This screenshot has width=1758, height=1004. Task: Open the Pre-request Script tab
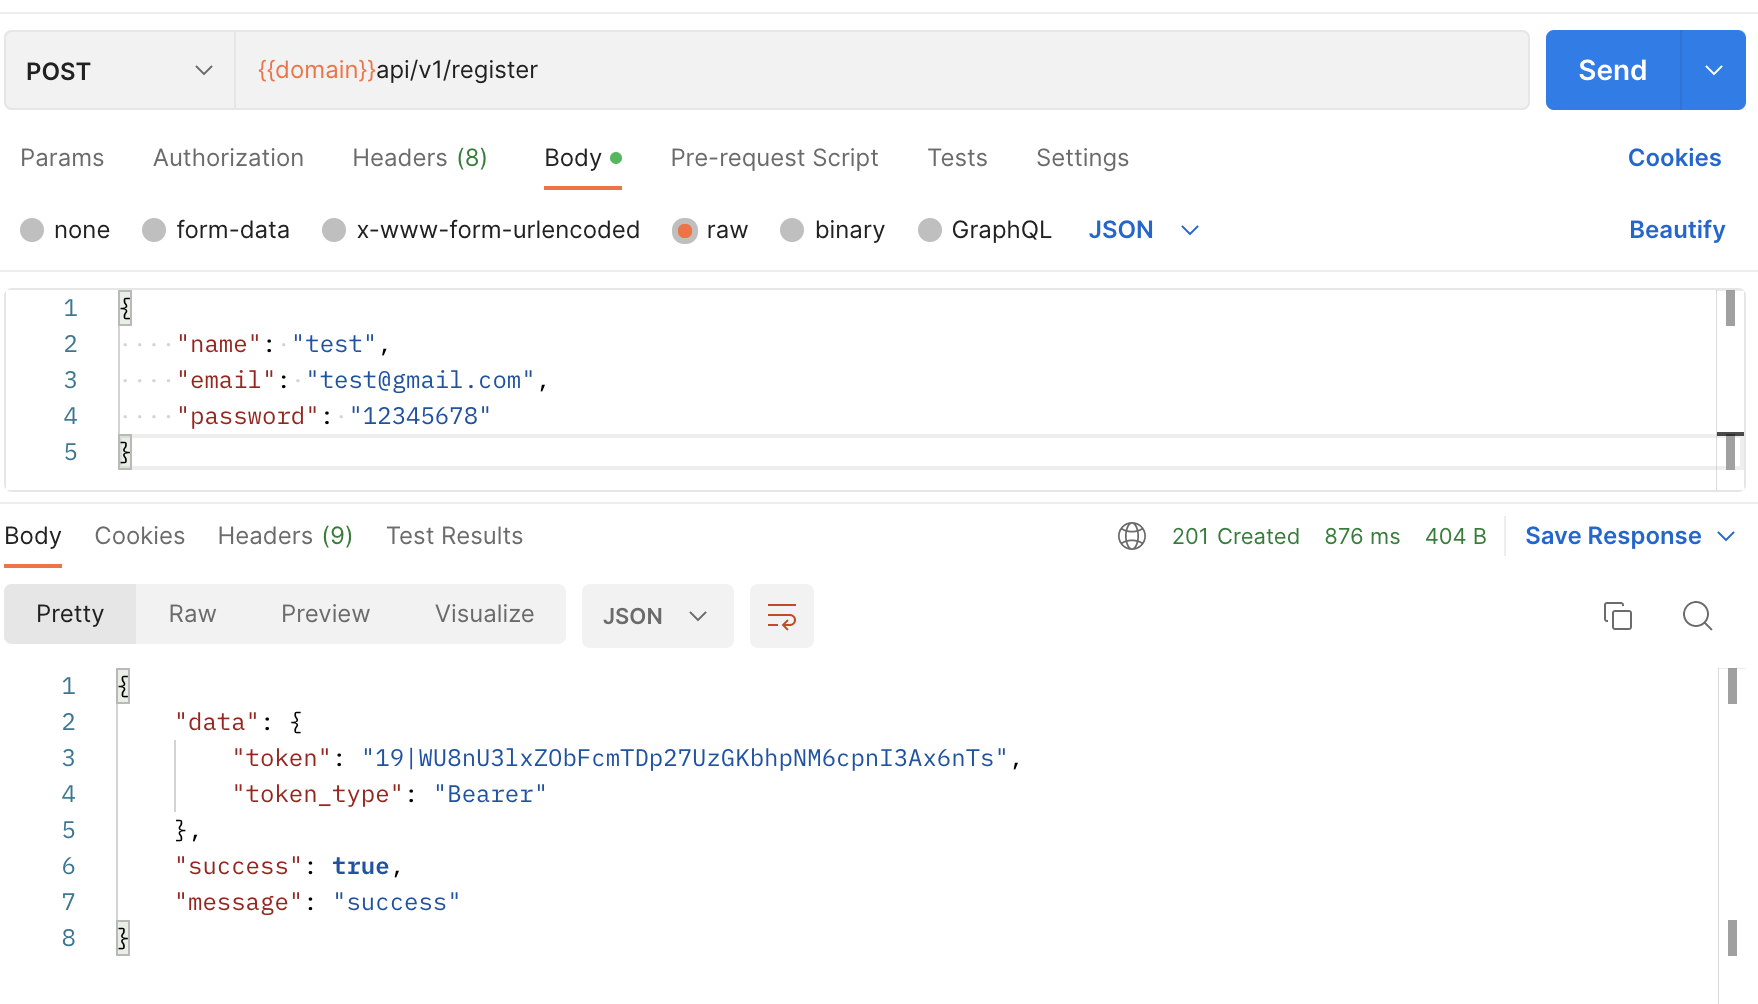click(x=774, y=158)
